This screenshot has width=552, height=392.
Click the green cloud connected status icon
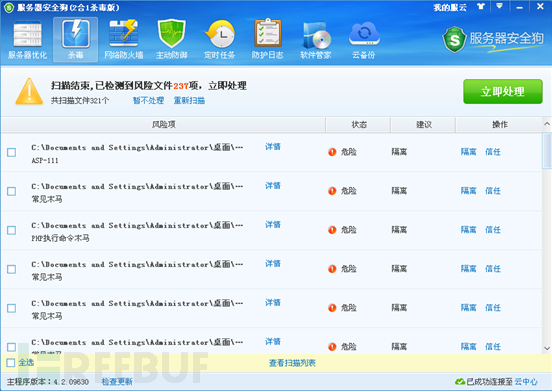tap(460, 382)
